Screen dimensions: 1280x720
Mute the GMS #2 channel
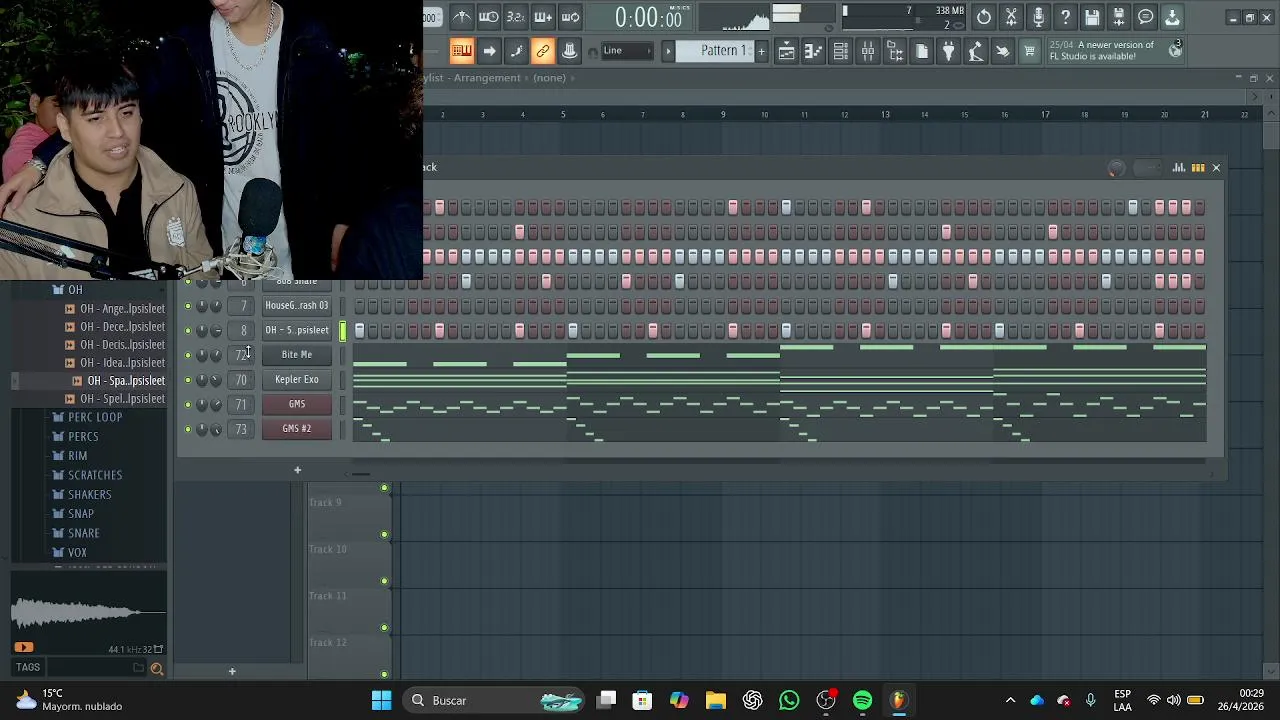(187, 429)
